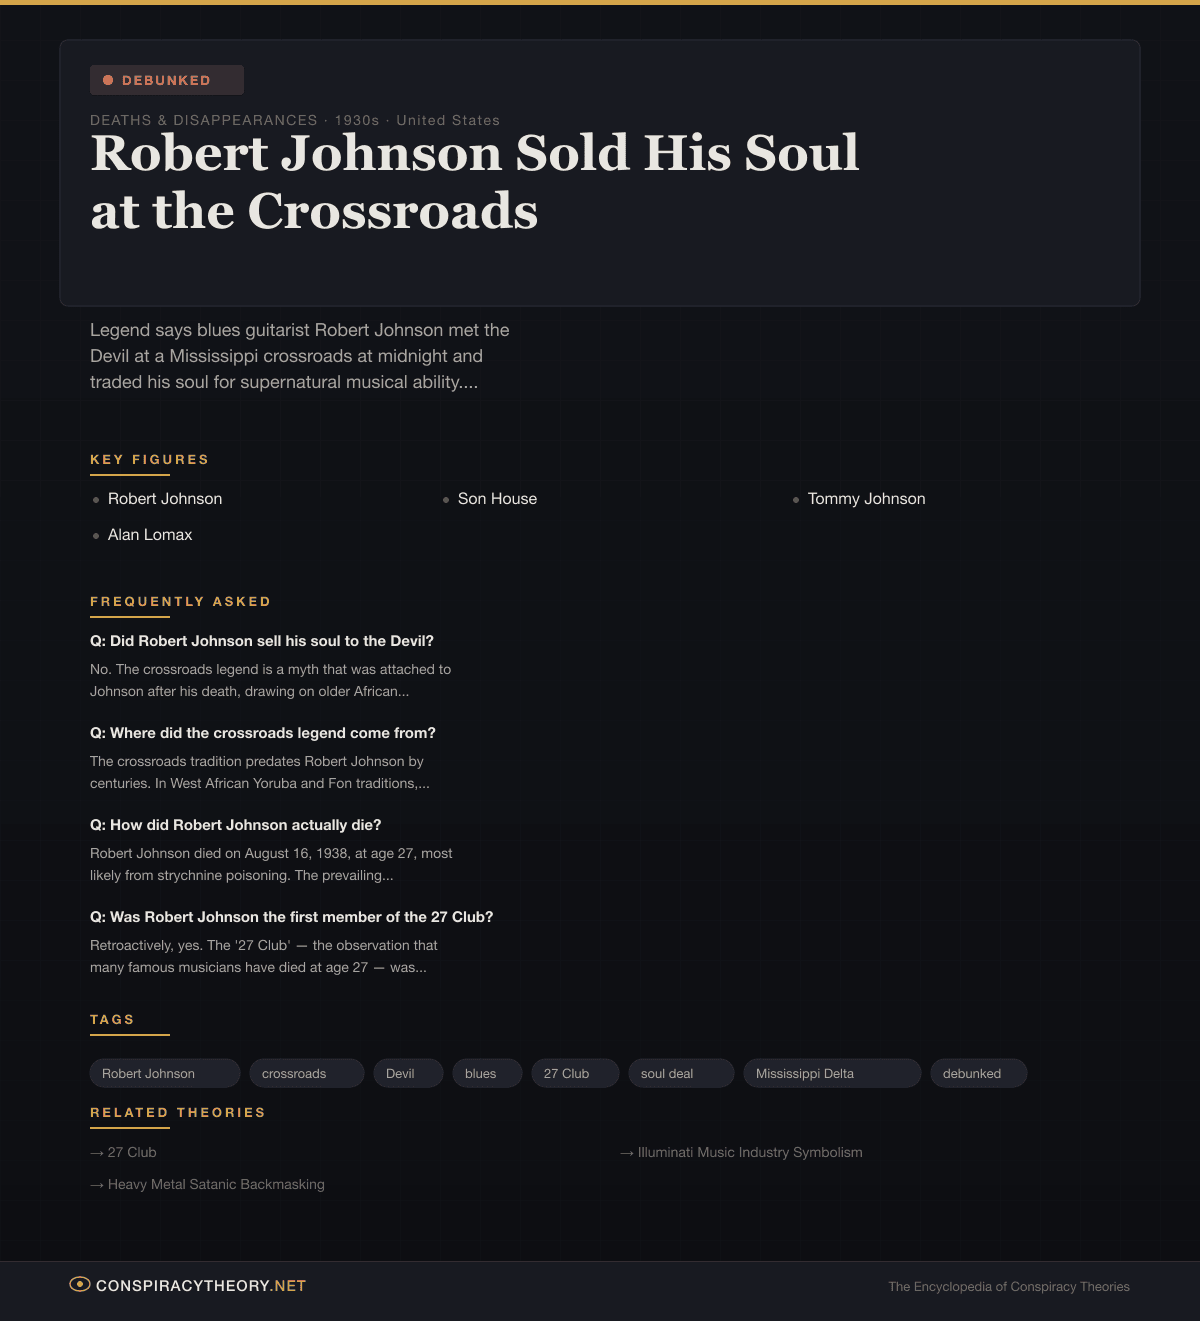
Task: Select the Robert Johnson tag
Action: point(164,1073)
